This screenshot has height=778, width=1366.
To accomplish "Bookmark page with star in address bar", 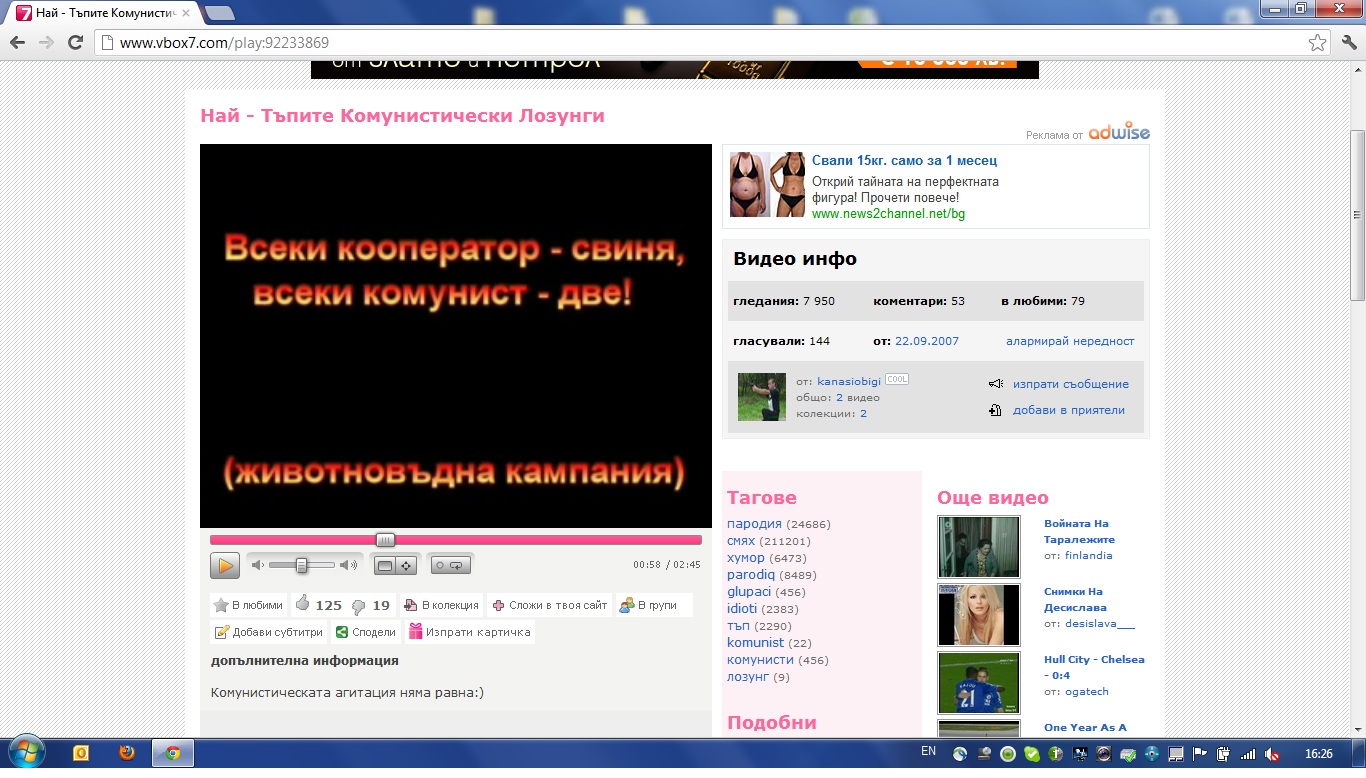I will (1318, 43).
